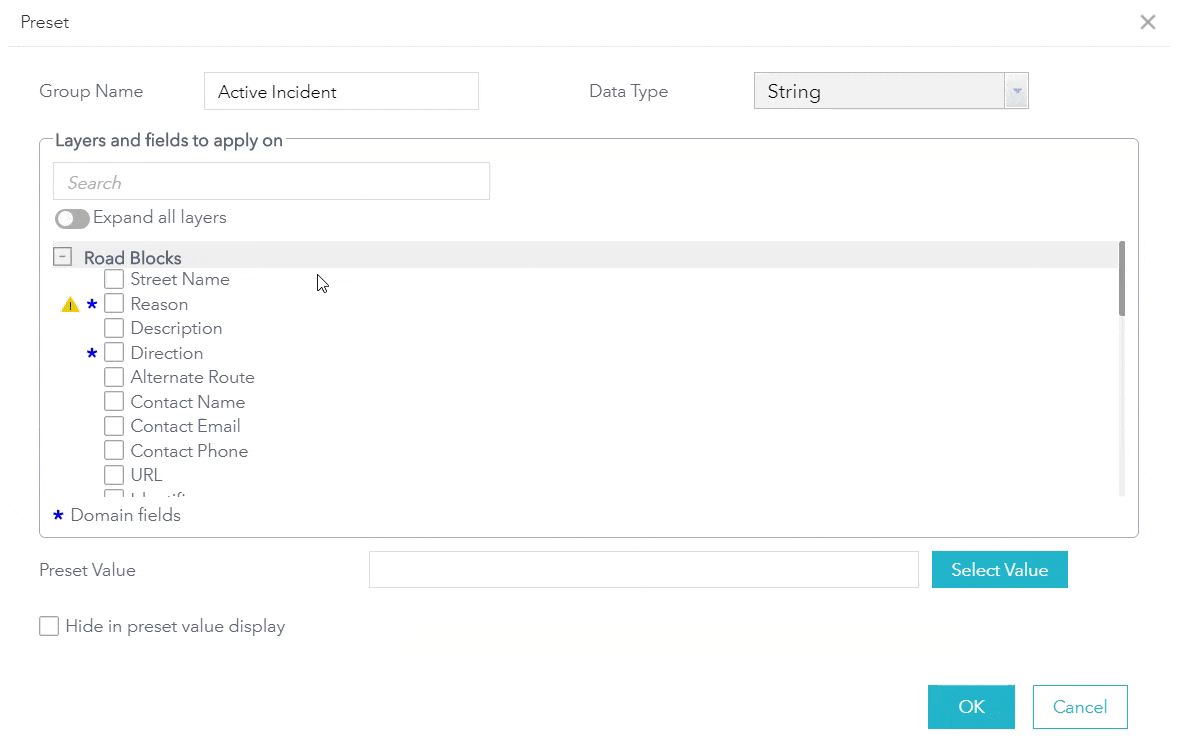Viewport: 1178px width, 744px height.
Task: Click the layers list scrollbar
Action: point(1122,280)
